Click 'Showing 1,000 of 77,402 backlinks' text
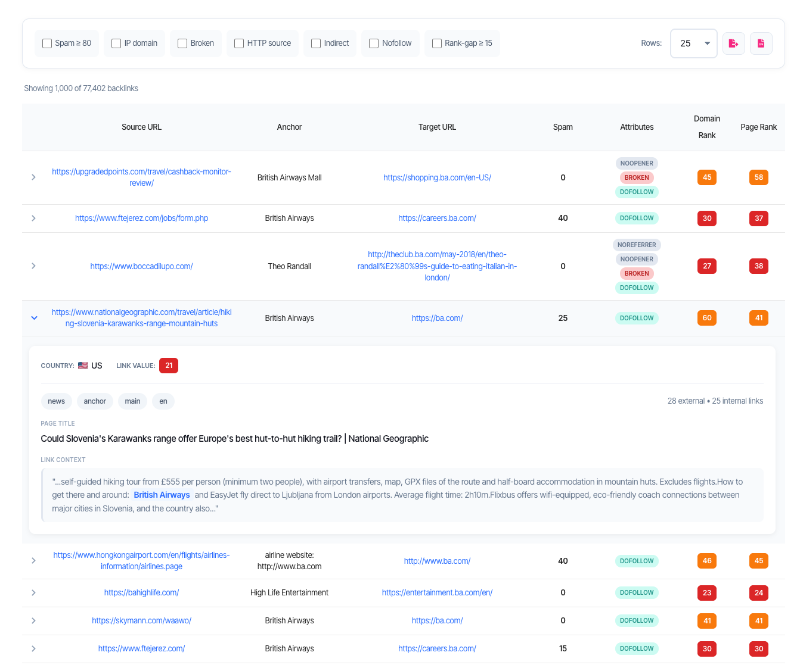Viewport: 800px width, 668px height. pyautogui.click(x=81, y=88)
